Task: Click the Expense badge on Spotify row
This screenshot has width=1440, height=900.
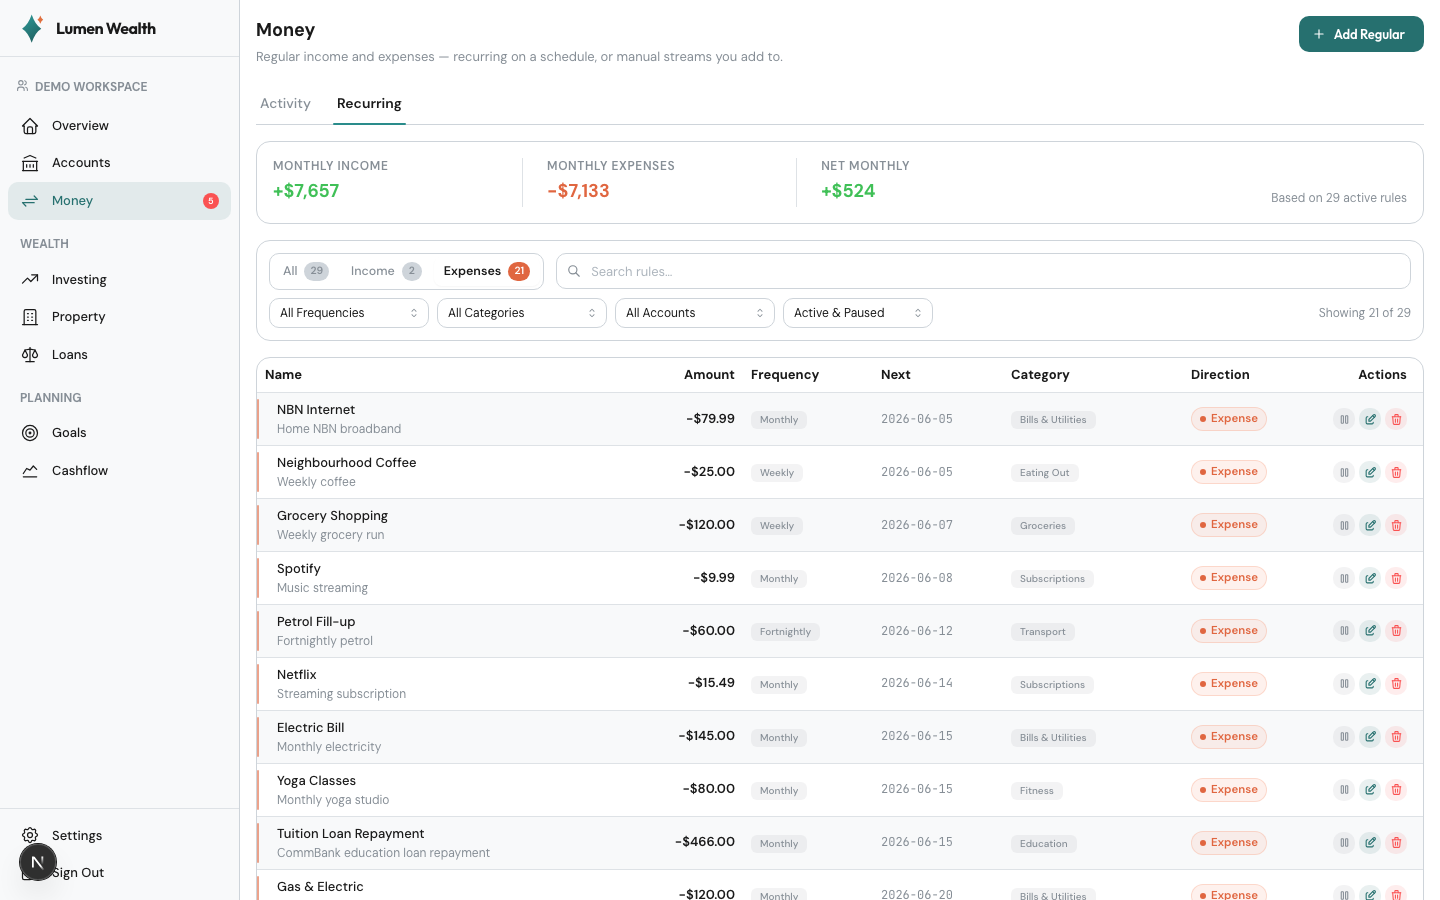Action: (1229, 578)
